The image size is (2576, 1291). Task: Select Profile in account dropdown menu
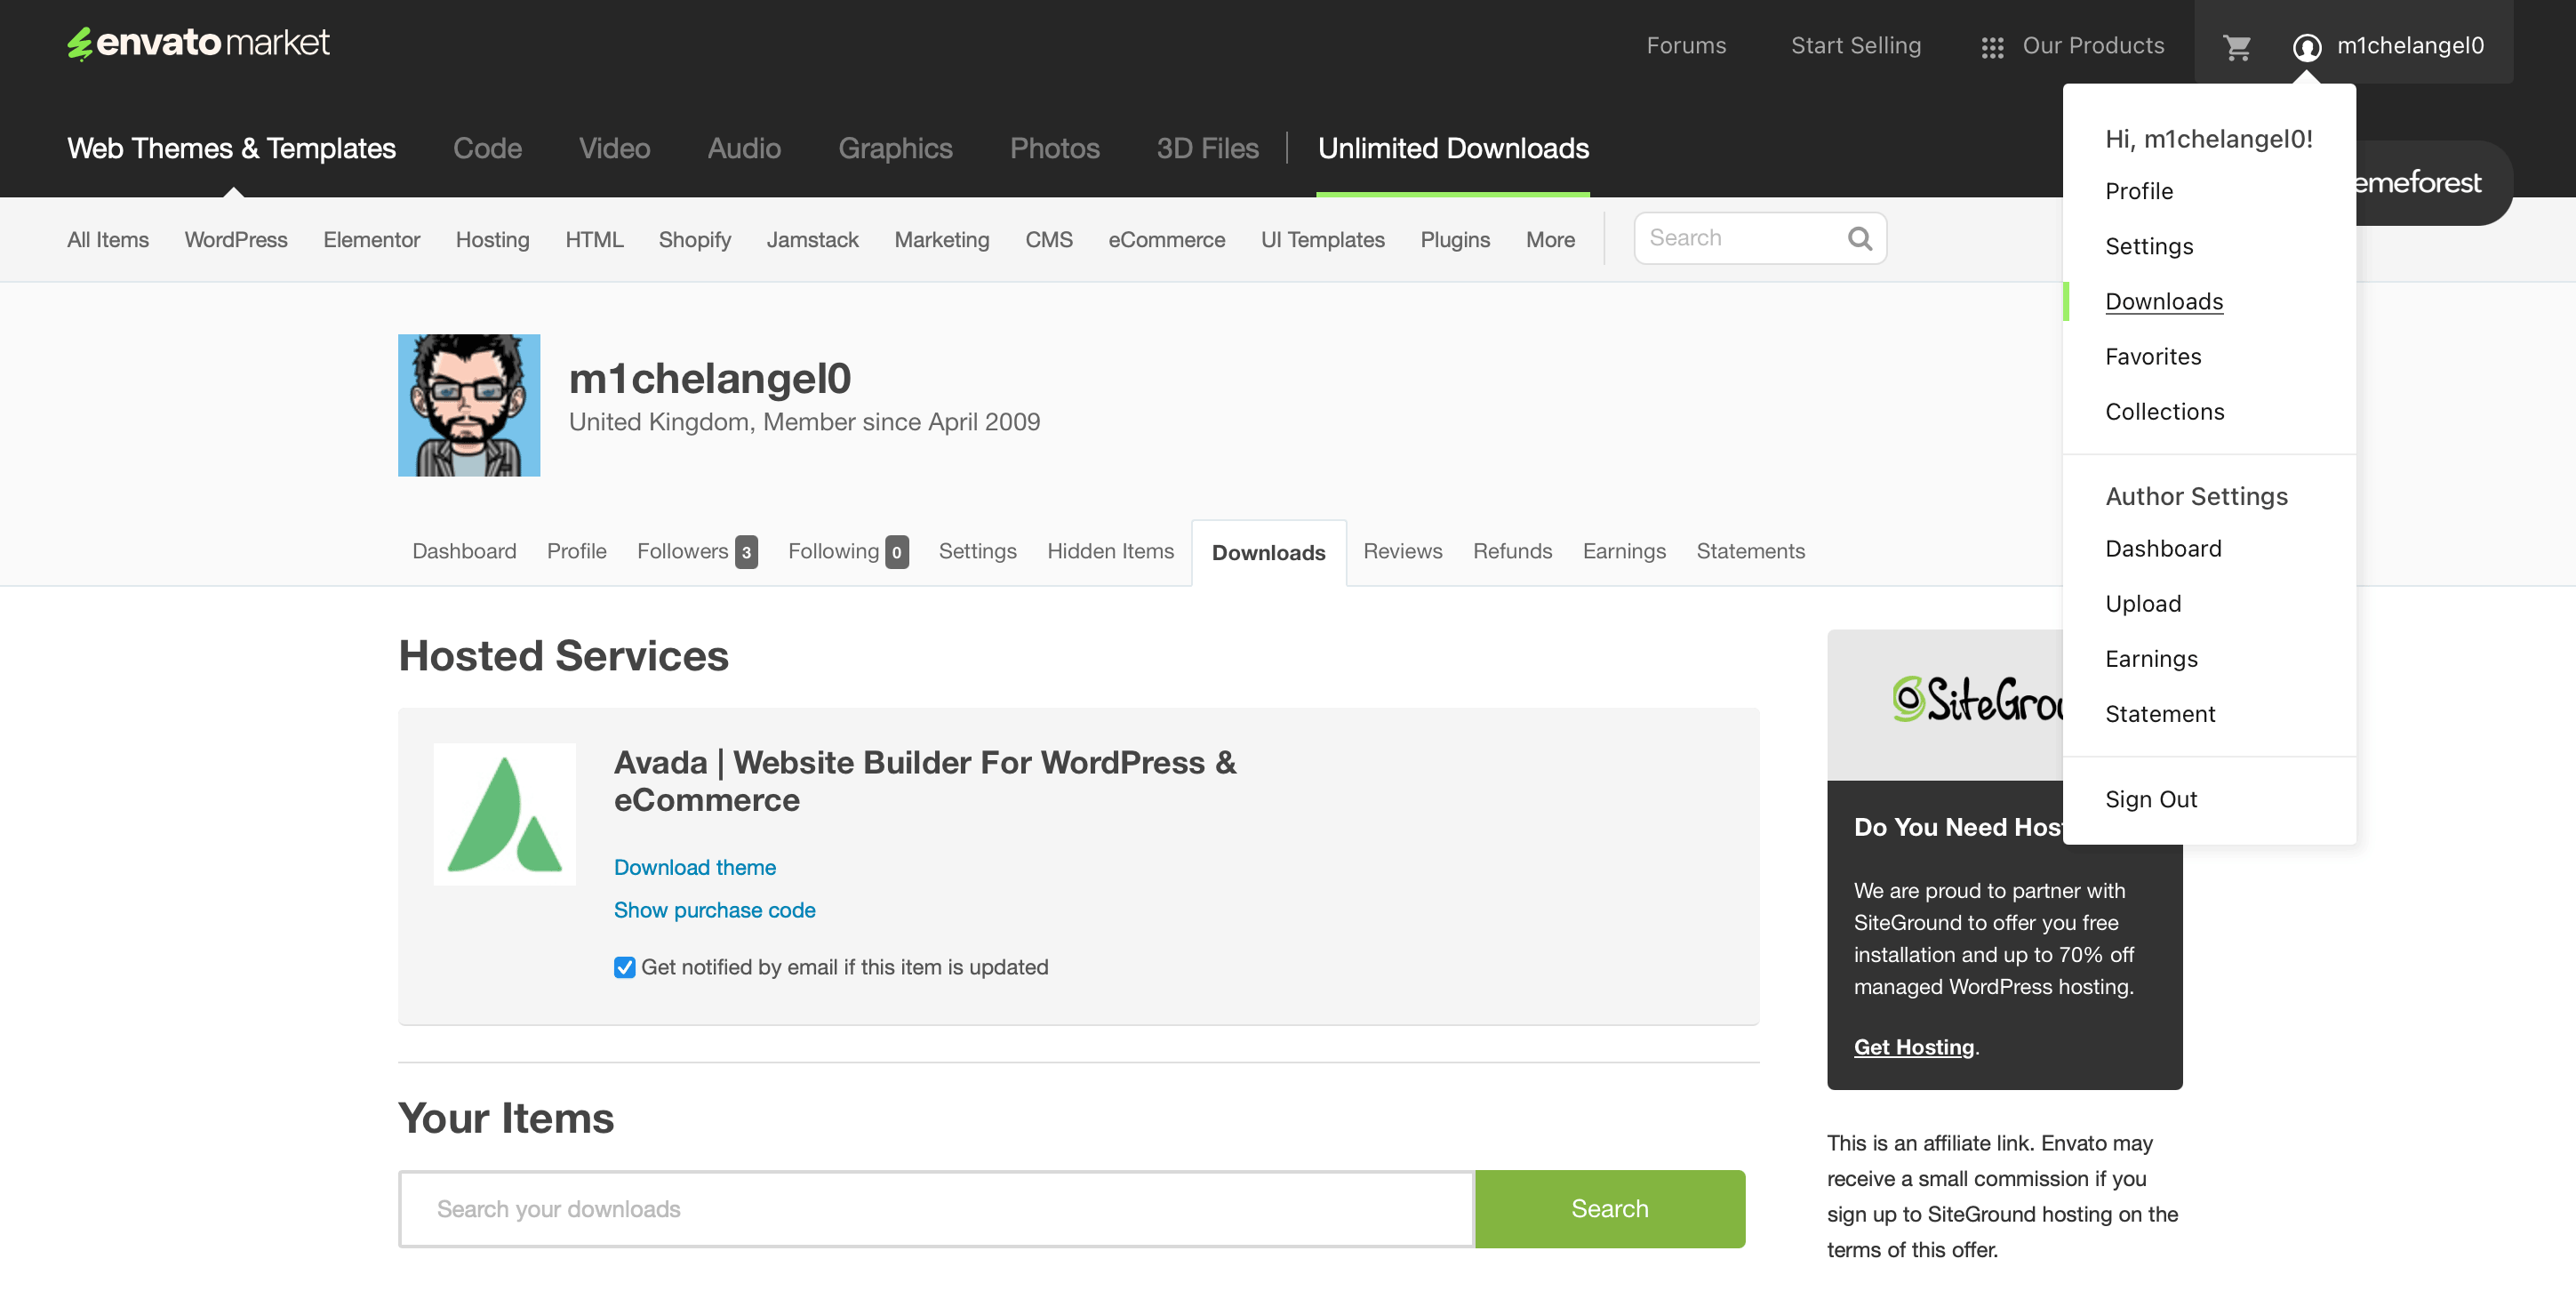click(x=2139, y=191)
